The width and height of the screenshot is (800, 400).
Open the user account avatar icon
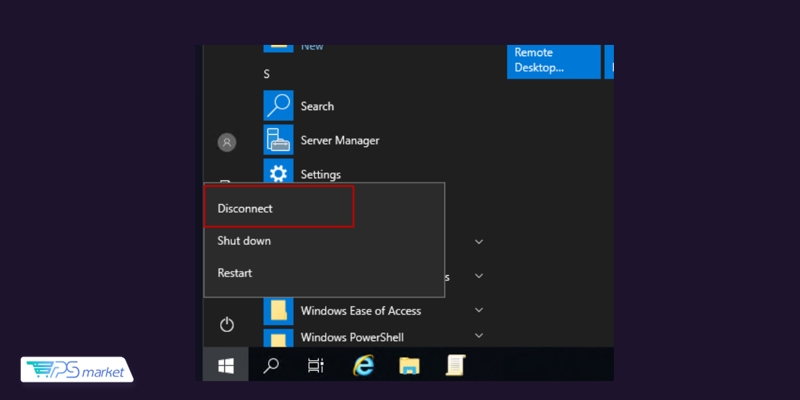point(227,143)
